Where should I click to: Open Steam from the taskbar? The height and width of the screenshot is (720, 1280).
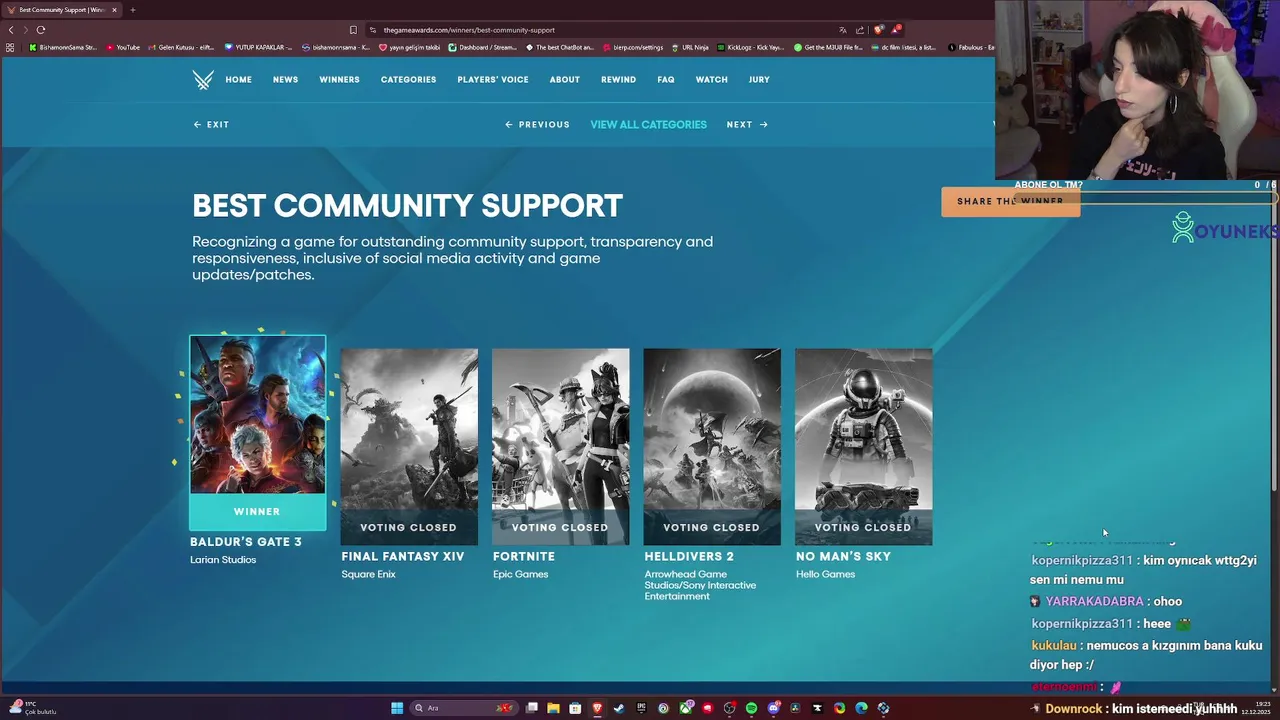pyautogui.click(x=619, y=708)
